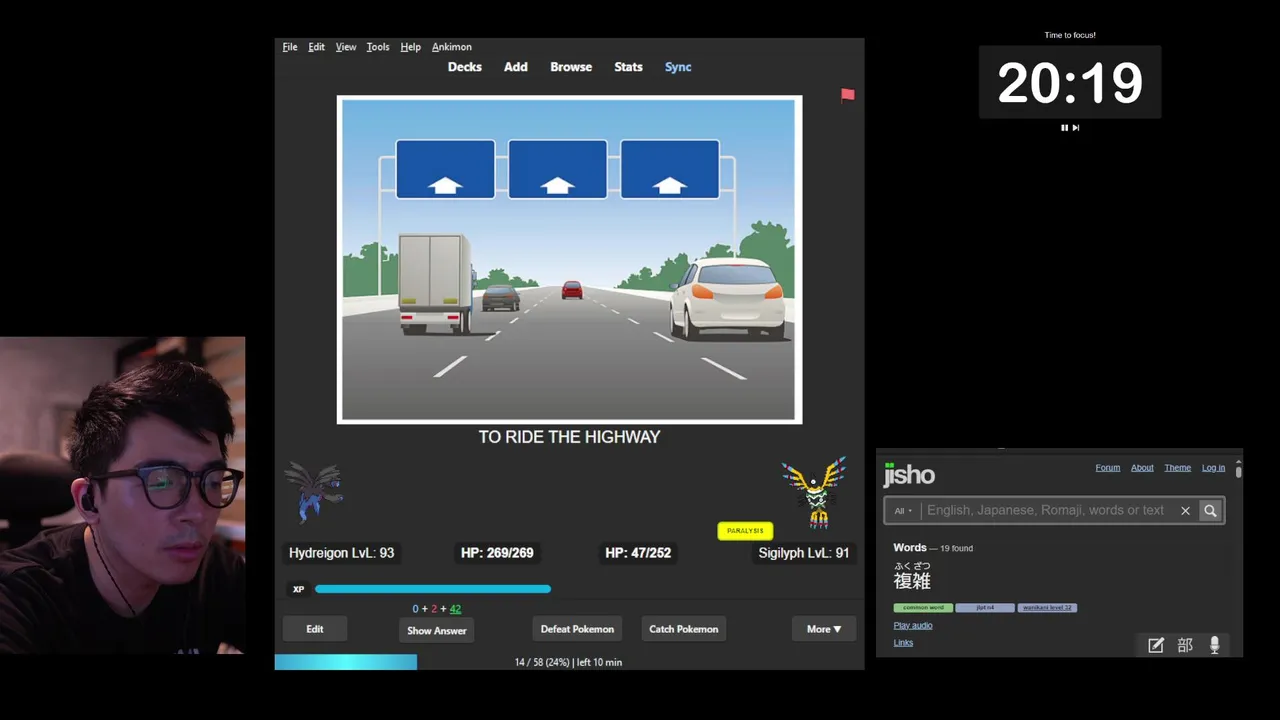Open the Ankimon menu
The height and width of the screenshot is (720, 1280).
[x=452, y=47]
